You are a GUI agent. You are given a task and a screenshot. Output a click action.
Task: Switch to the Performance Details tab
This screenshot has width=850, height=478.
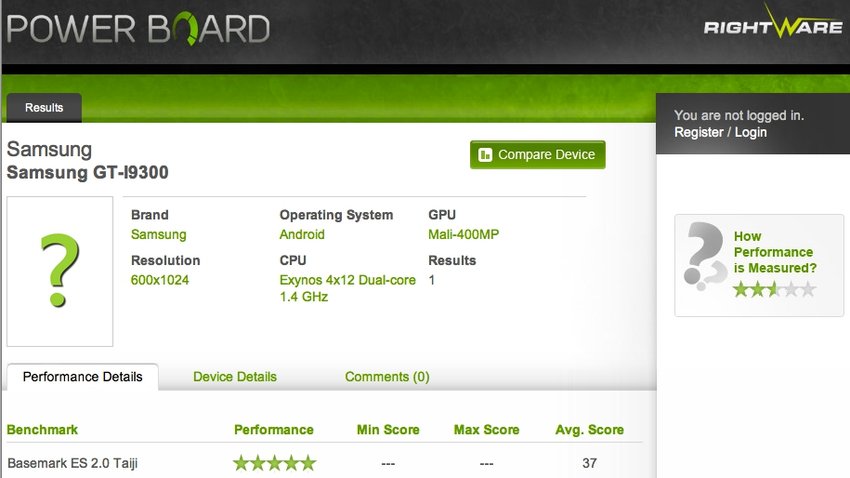82,377
